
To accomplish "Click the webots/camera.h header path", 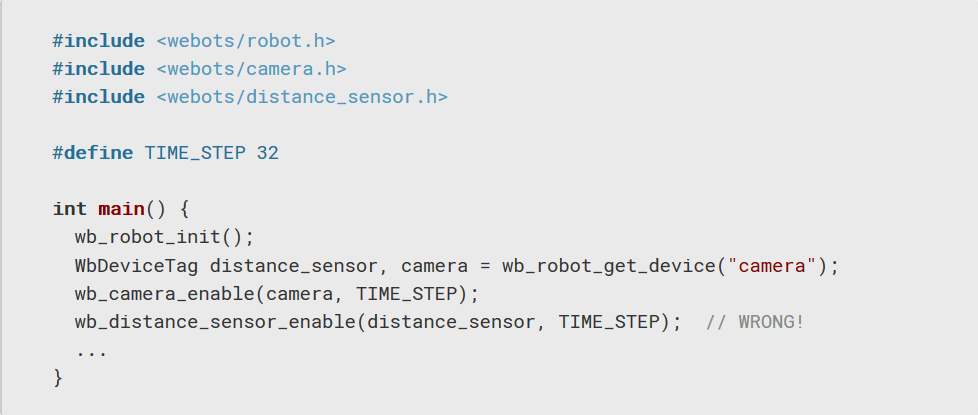I will [251, 69].
